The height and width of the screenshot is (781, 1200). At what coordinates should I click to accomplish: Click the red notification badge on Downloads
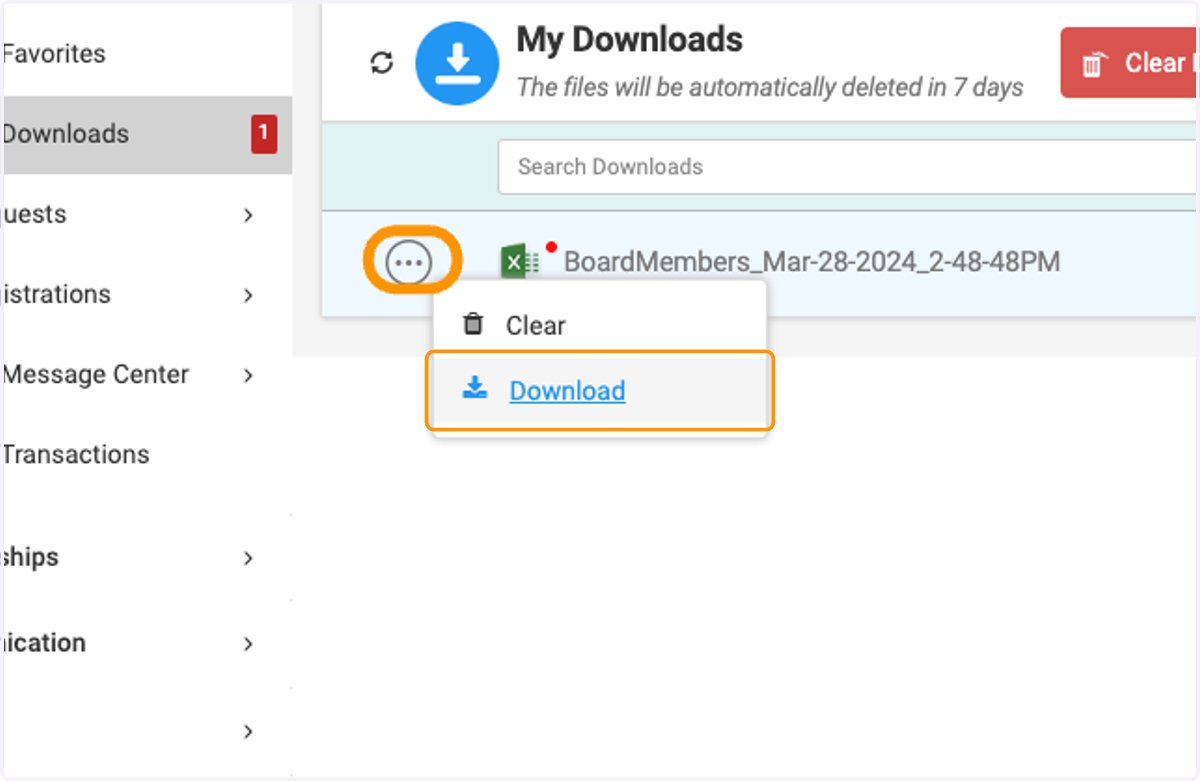[264, 134]
